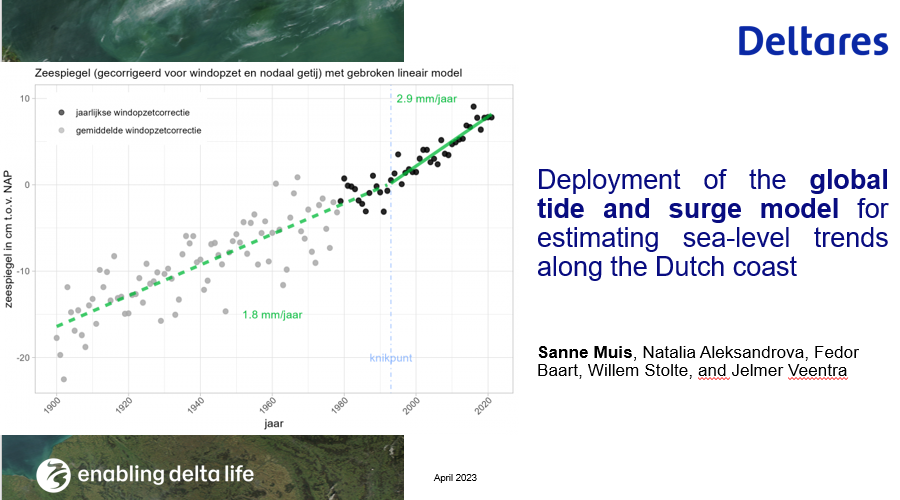Click the x-axis tick 2000

point(412,405)
